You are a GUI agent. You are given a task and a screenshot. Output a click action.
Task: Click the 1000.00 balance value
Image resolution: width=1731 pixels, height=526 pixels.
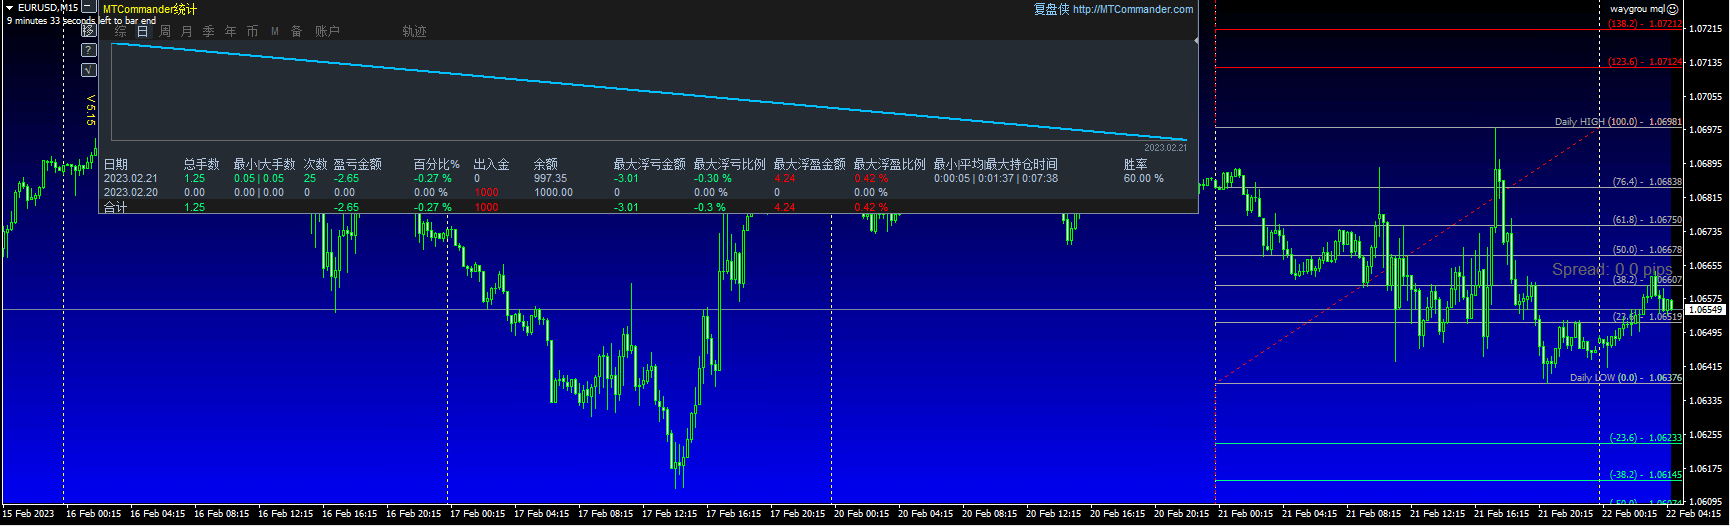[x=553, y=192]
